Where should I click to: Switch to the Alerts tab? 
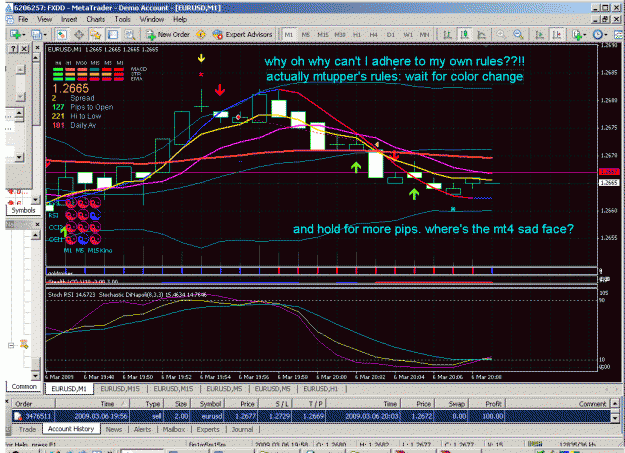point(142,429)
